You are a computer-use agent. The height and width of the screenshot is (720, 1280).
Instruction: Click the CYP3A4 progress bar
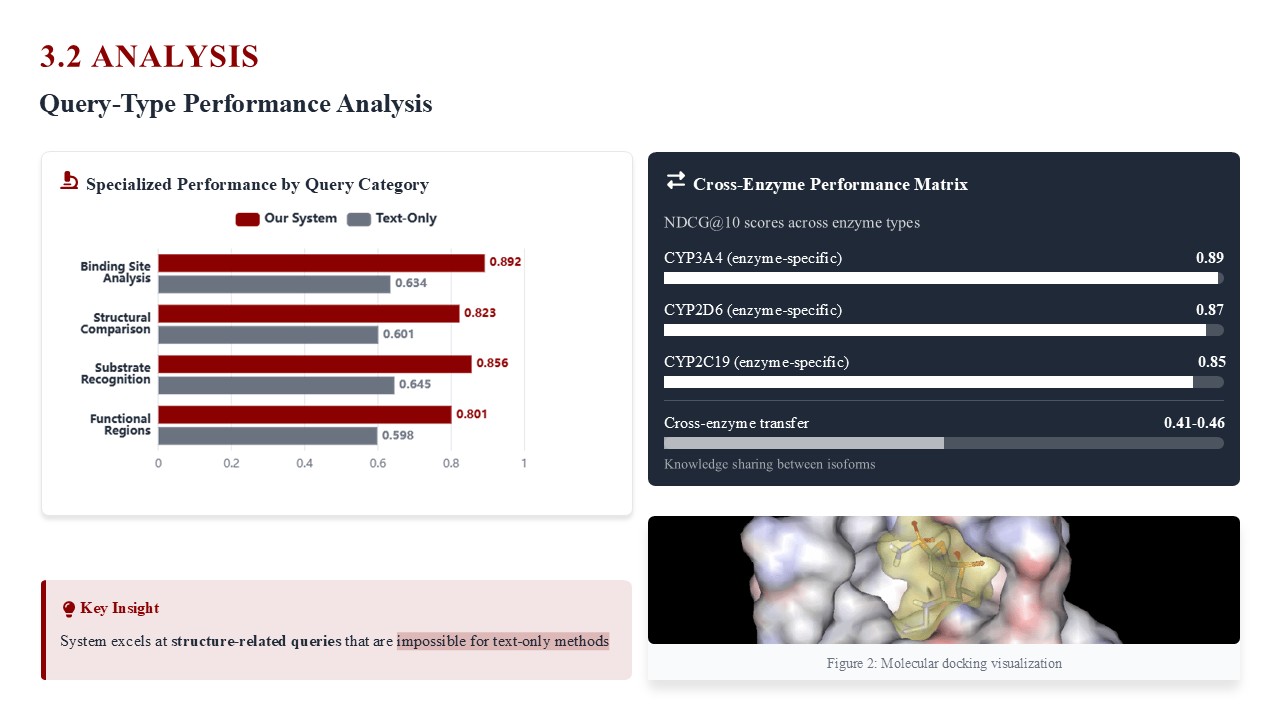944,278
